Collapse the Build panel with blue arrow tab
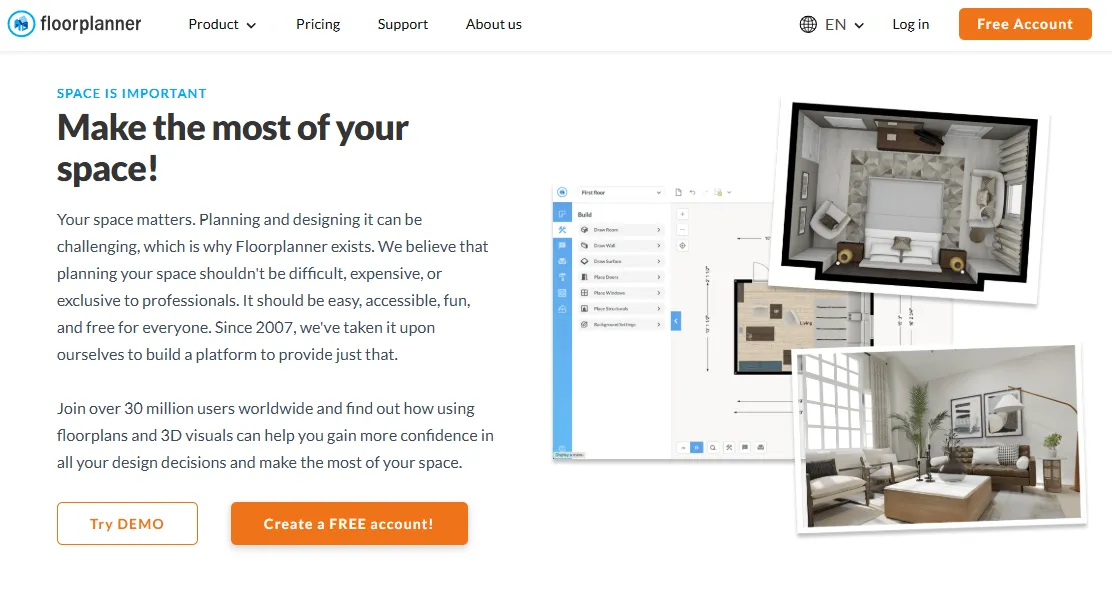Viewport: 1112px width, 599px height. pyautogui.click(x=676, y=321)
